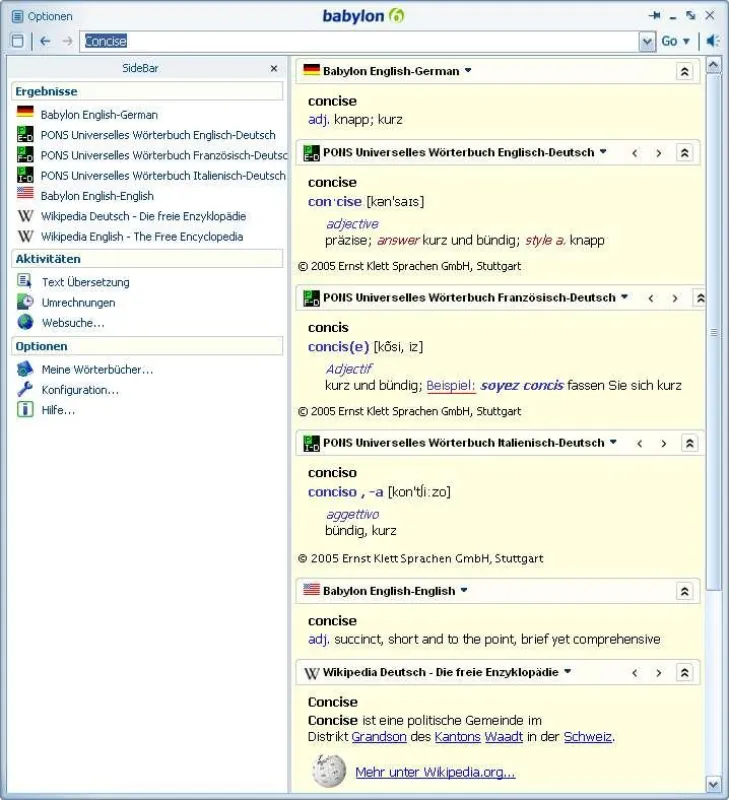The height and width of the screenshot is (800, 729).
Task: Open the search history dropdown
Action: [x=647, y=41]
